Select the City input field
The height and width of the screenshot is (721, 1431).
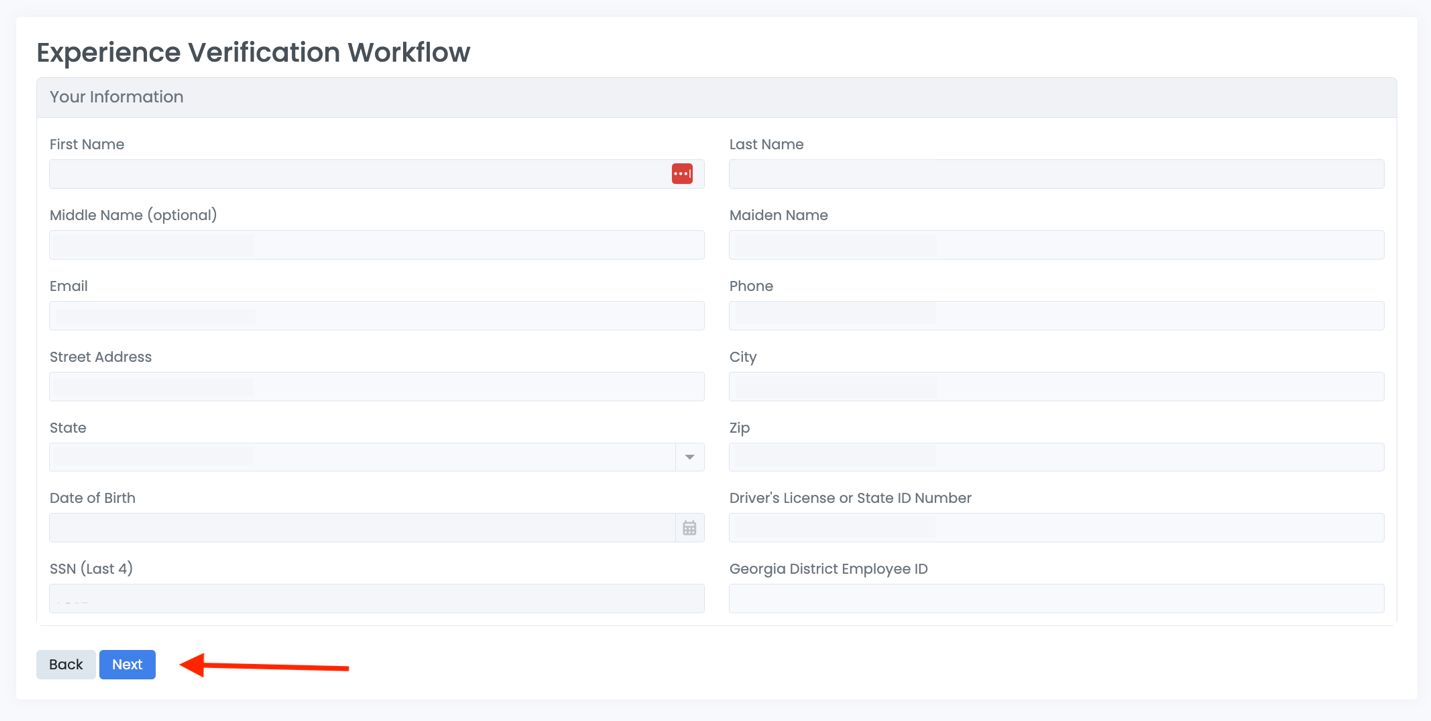[1055, 386]
